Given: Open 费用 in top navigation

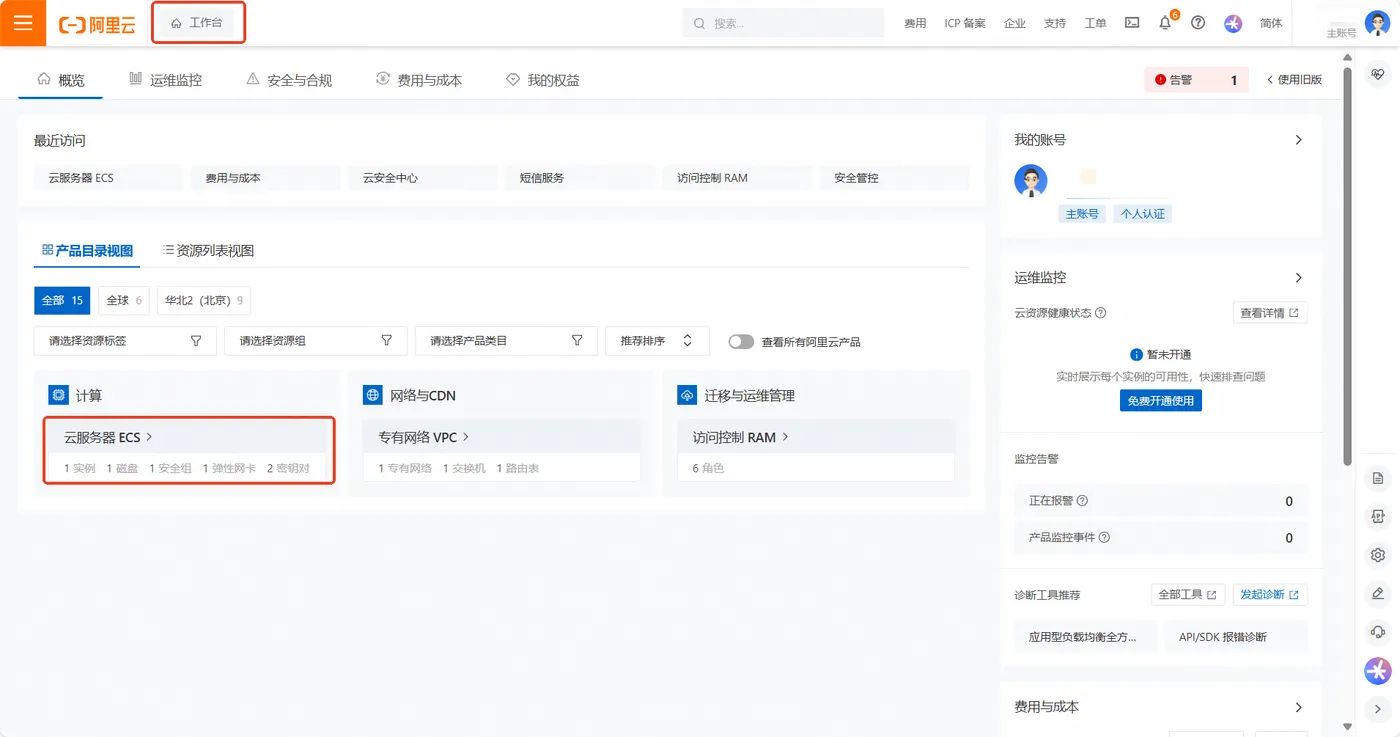Looking at the screenshot, I should click(x=915, y=23).
